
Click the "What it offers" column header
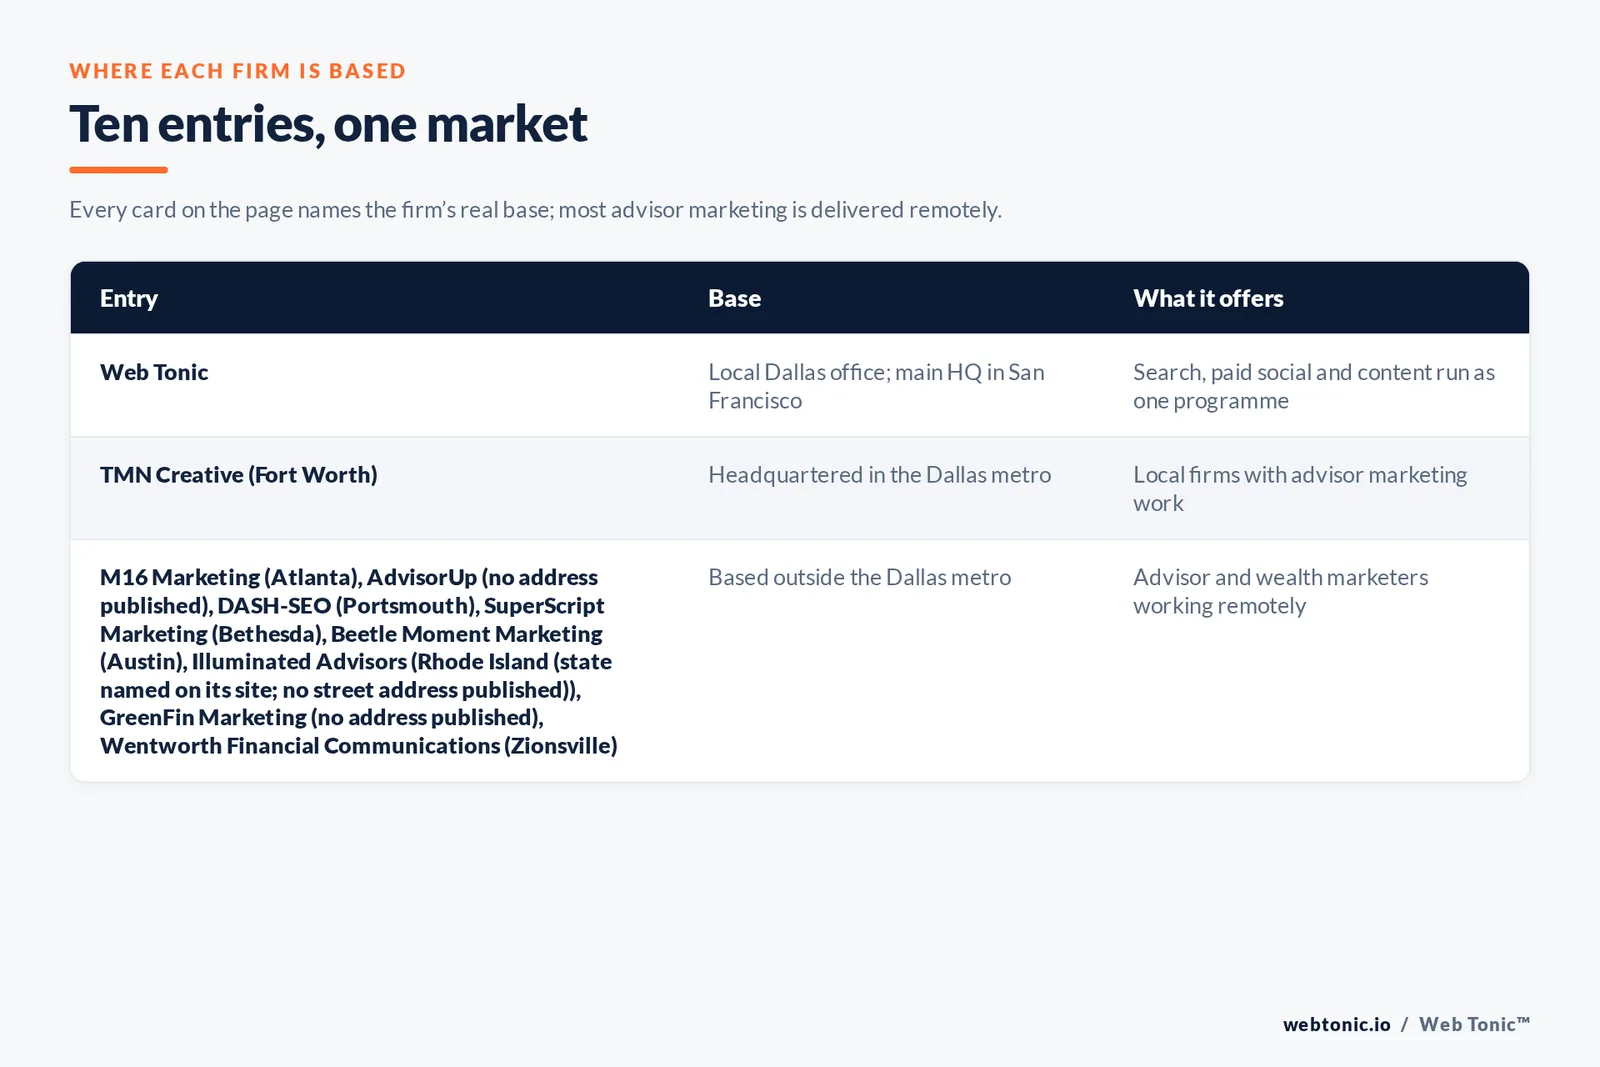[x=1208, y=298]
